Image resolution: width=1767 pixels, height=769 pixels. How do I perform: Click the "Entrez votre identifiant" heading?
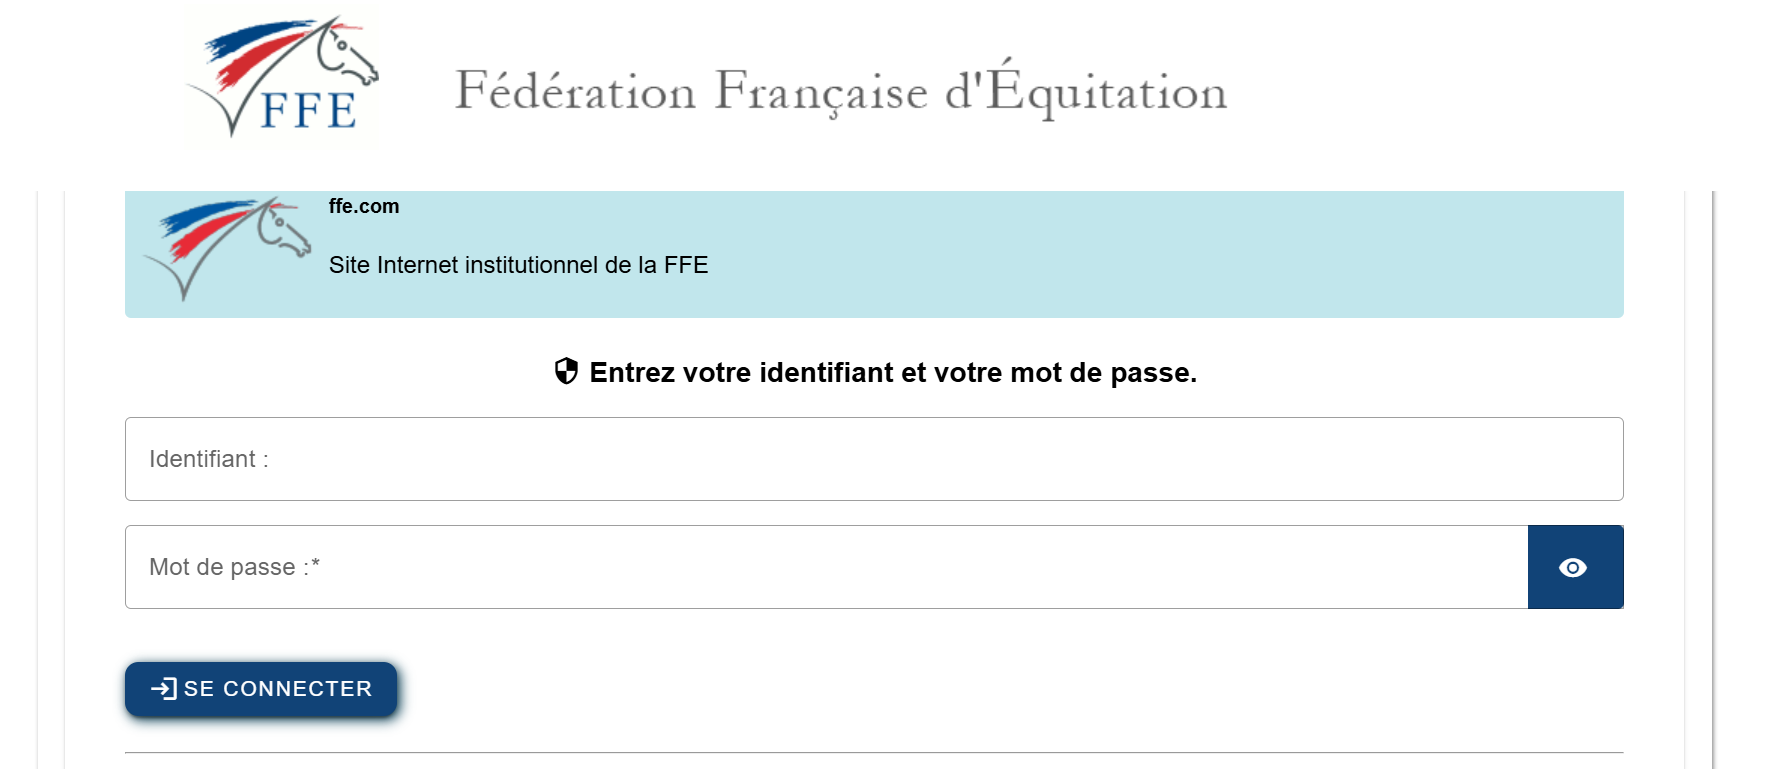(x=892, y=373)
